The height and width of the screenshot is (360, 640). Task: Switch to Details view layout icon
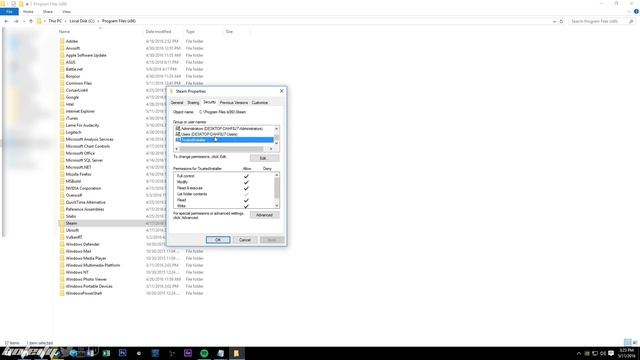coord(627,342)
